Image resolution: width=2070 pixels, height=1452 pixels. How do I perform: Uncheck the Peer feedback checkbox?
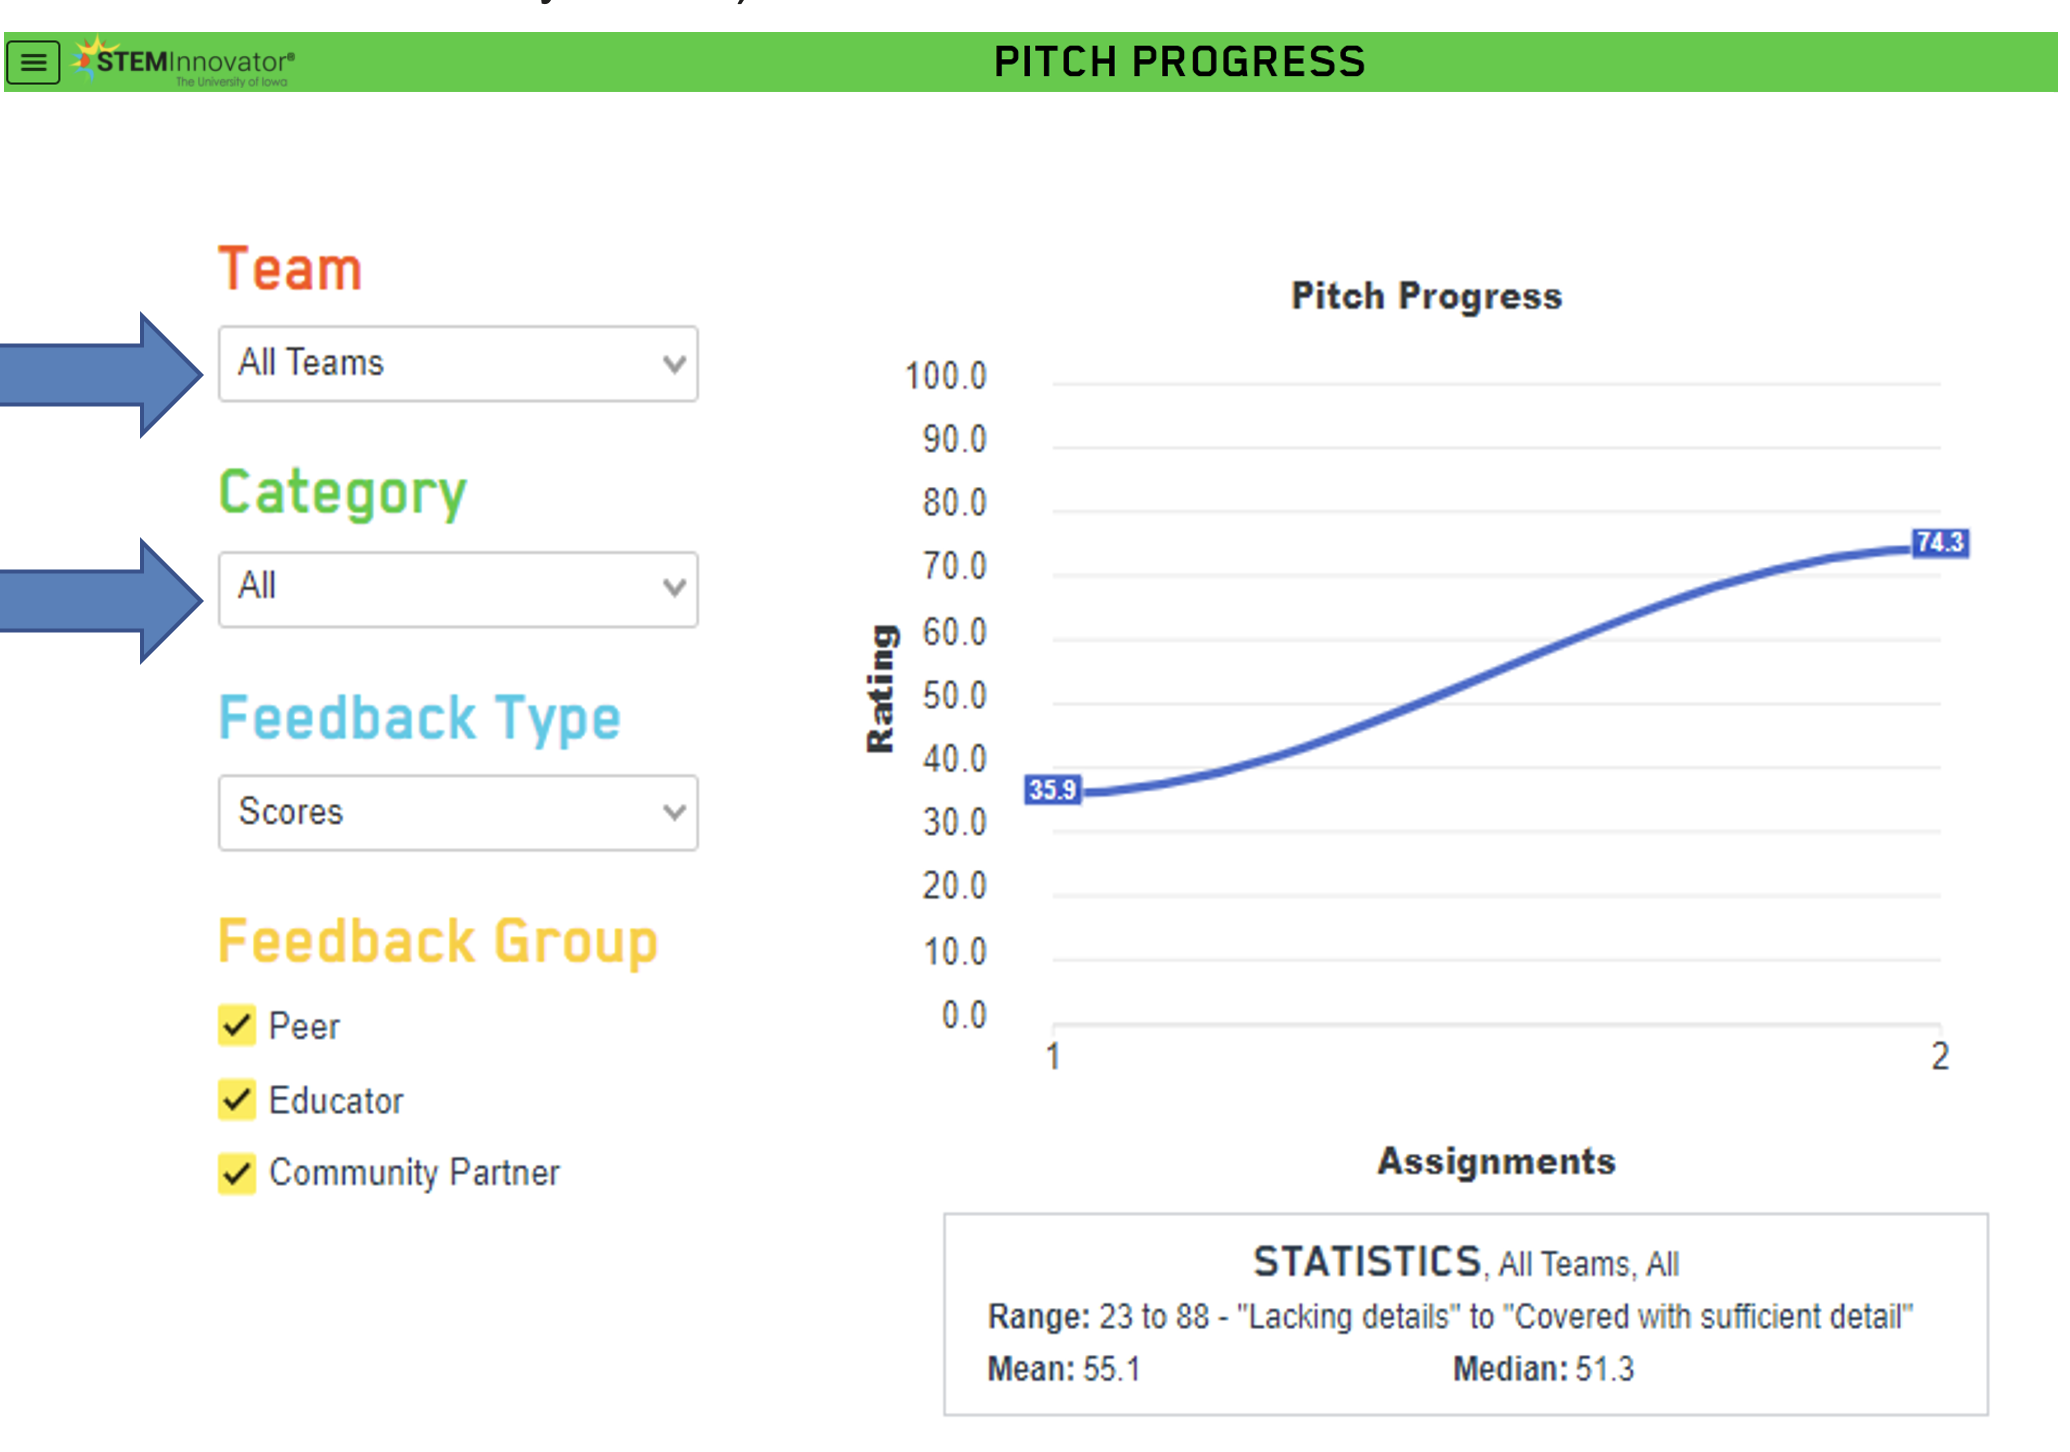237,1026
